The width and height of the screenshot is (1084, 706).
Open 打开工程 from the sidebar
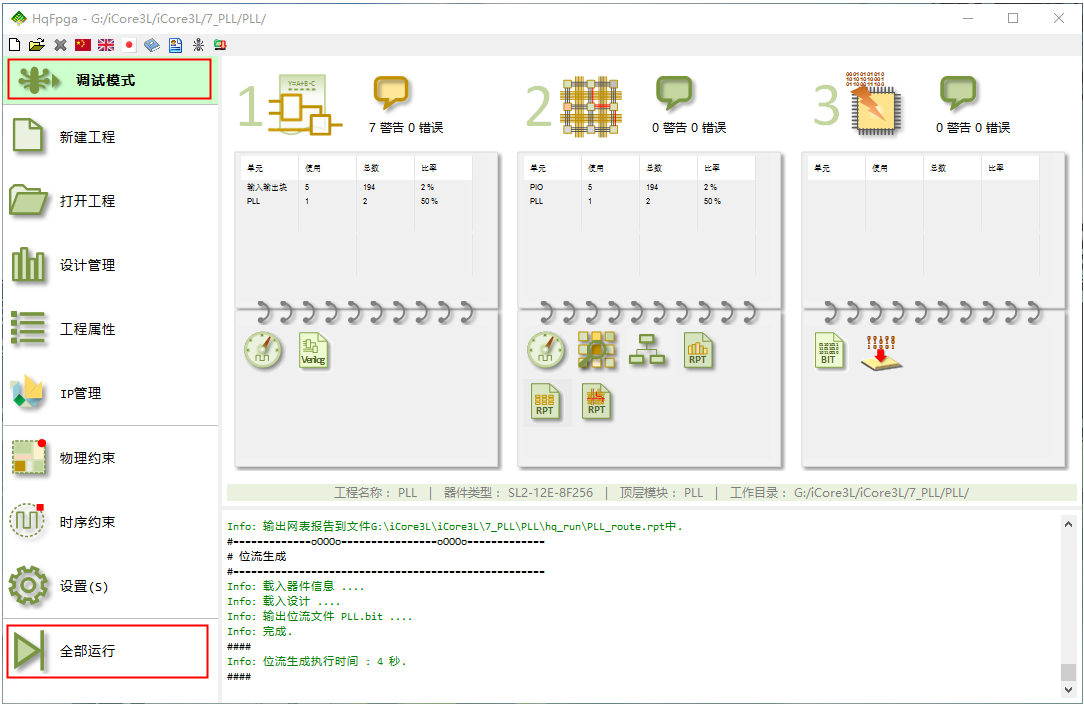coord(87,201)
